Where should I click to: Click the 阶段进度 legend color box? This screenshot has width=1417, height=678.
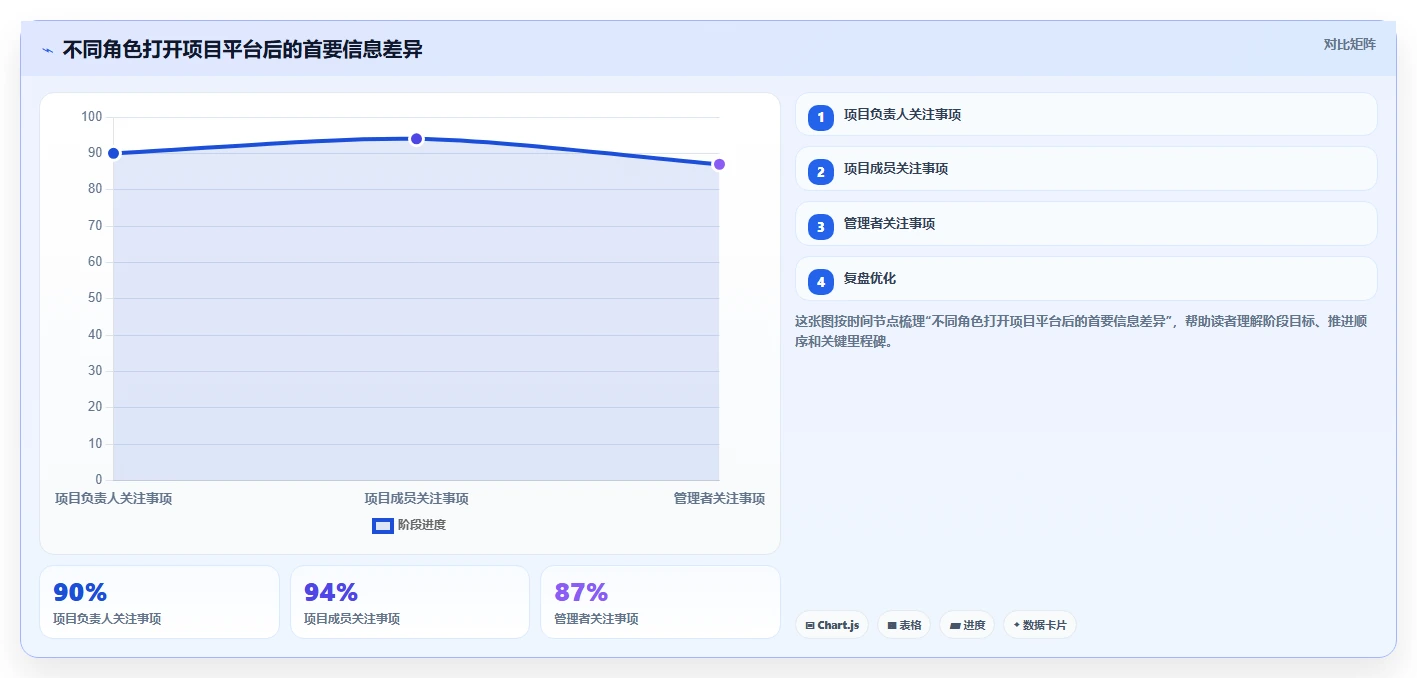click(382, 525)
